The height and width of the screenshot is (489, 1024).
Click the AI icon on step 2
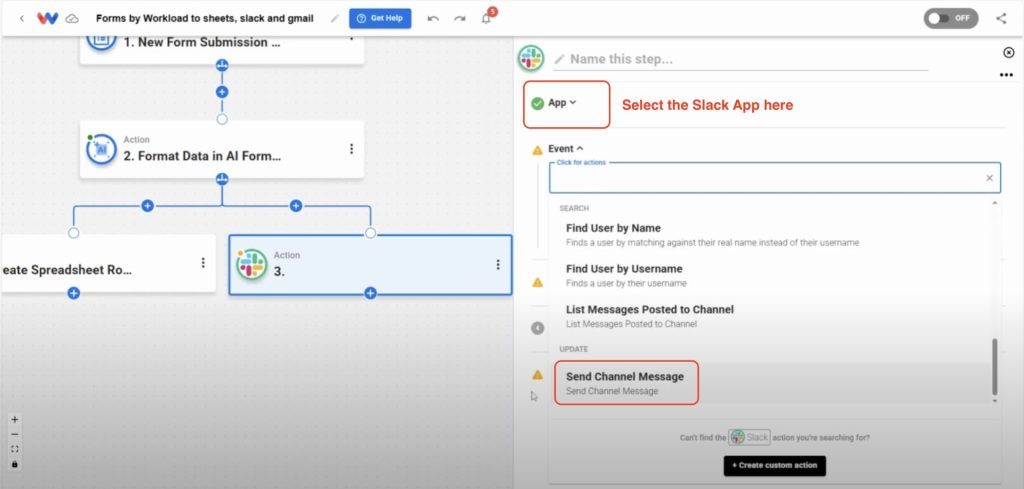pyautogui.click(x=101, y=150)
